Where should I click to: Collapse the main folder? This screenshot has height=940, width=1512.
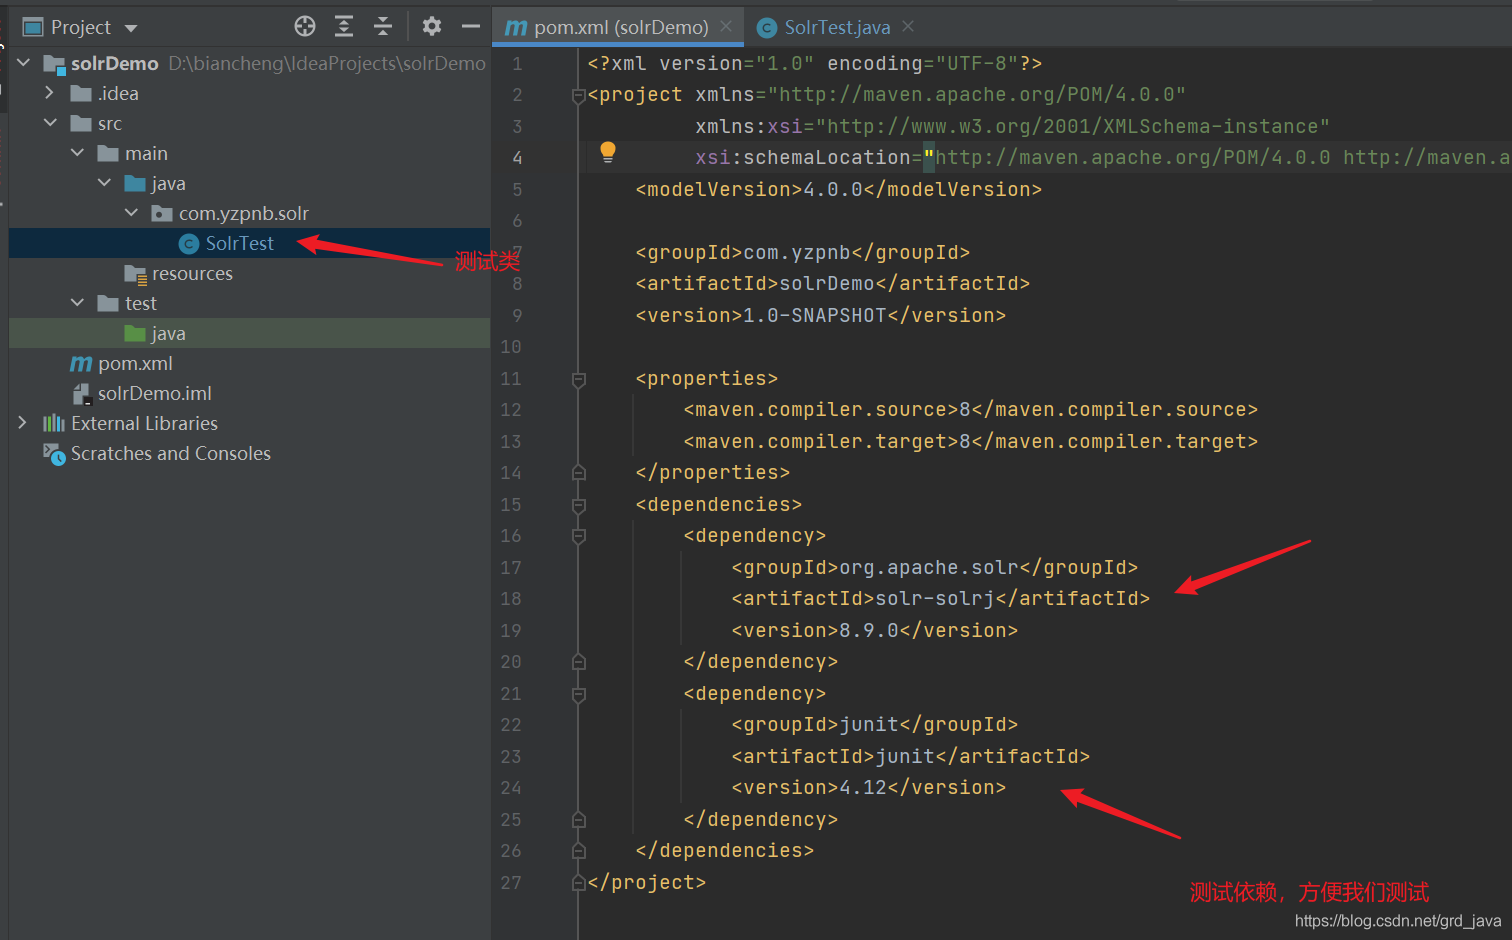click(x=78, y=153)
